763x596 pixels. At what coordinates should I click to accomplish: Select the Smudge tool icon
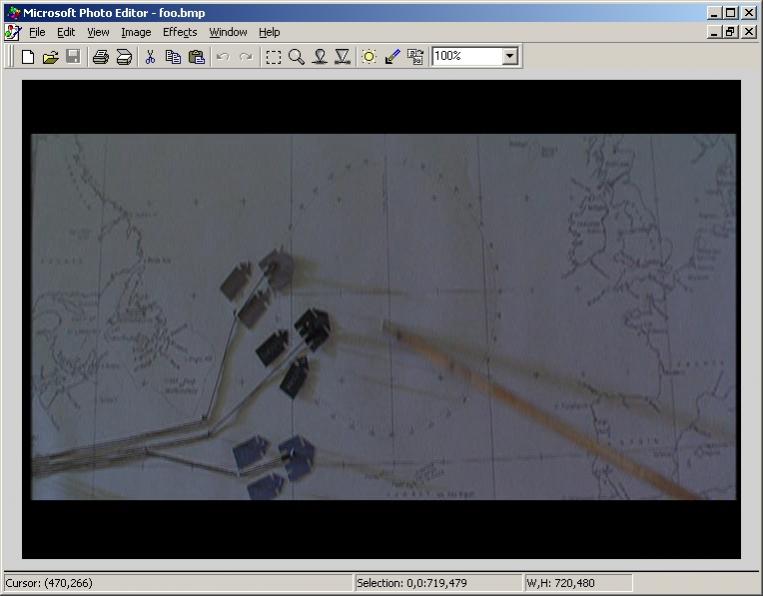(319, 57)
